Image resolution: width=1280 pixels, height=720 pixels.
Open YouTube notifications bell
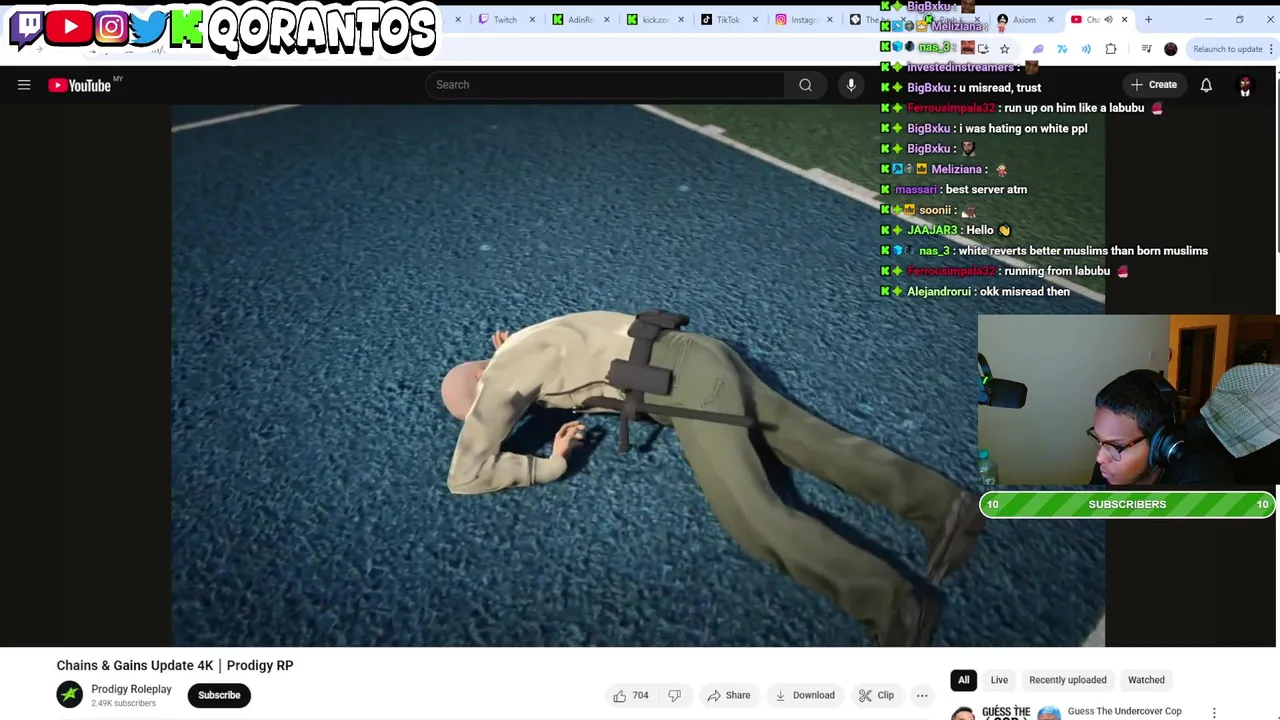coord(1206,85)
